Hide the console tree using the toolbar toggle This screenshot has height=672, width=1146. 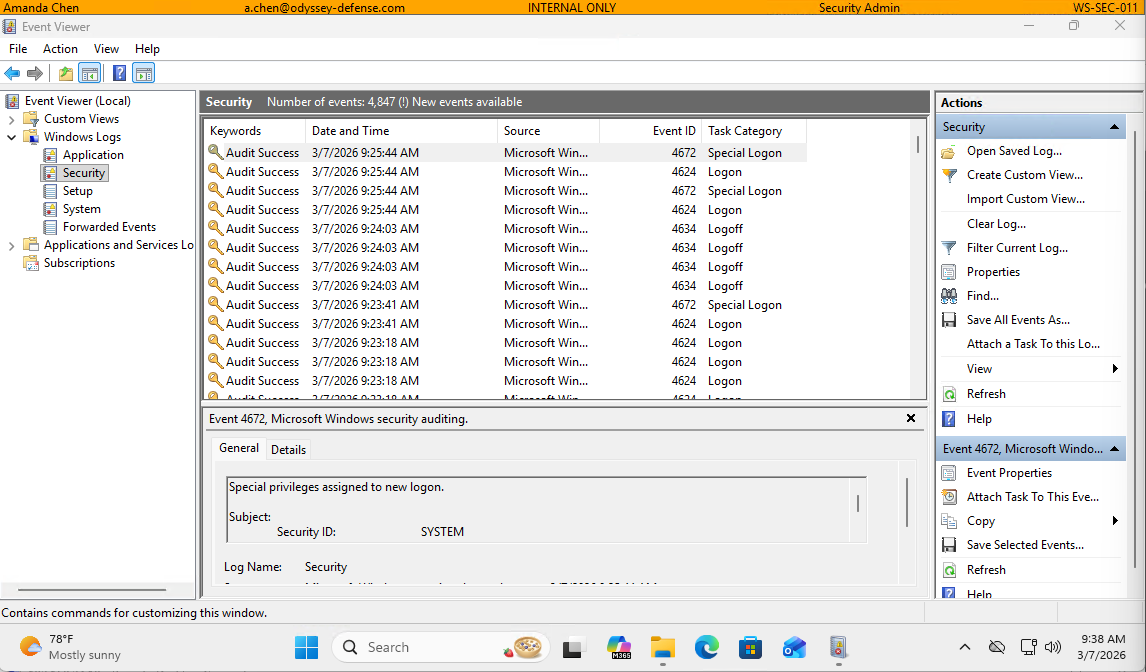click(x=89, y=72)
